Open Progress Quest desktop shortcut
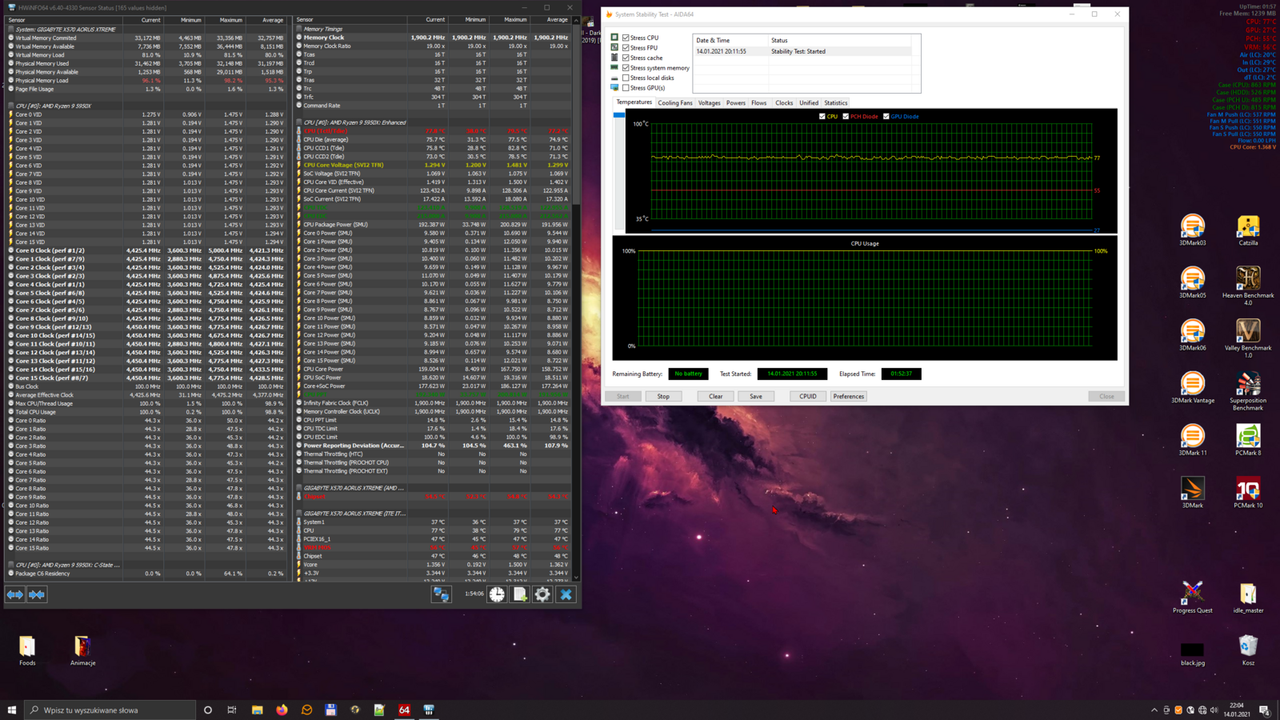The width and height of the screenshot is (1280, 720). (x=1192, y=597)
